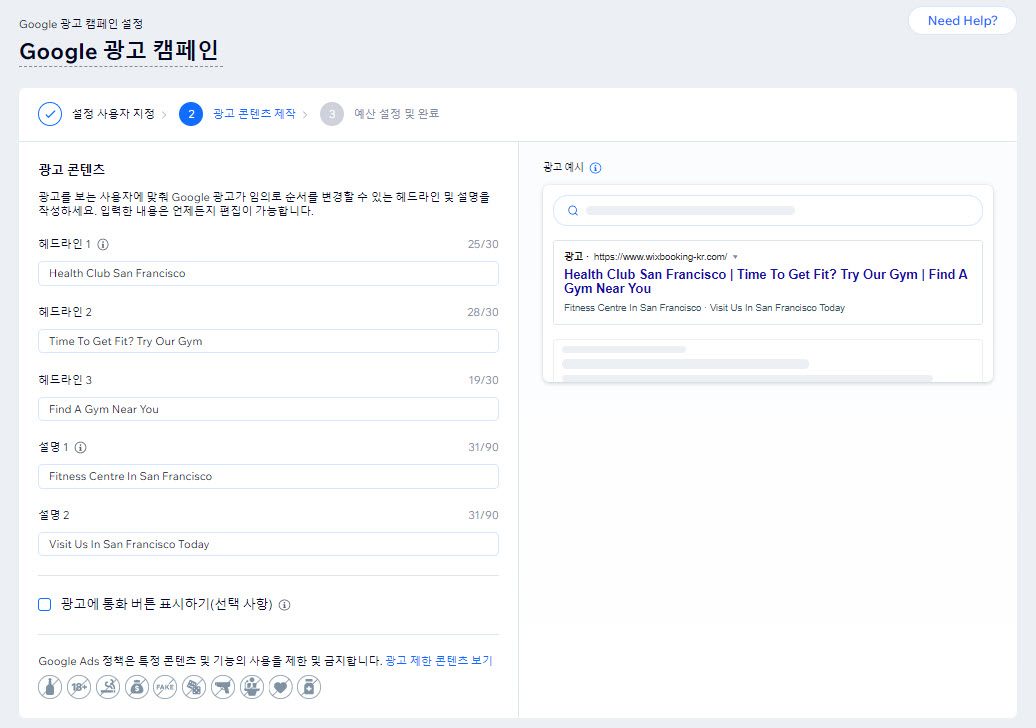Click info icon next to 설명 1
Screen dimensions: 1036x728
pyautogui.click(x=81, y=447)
